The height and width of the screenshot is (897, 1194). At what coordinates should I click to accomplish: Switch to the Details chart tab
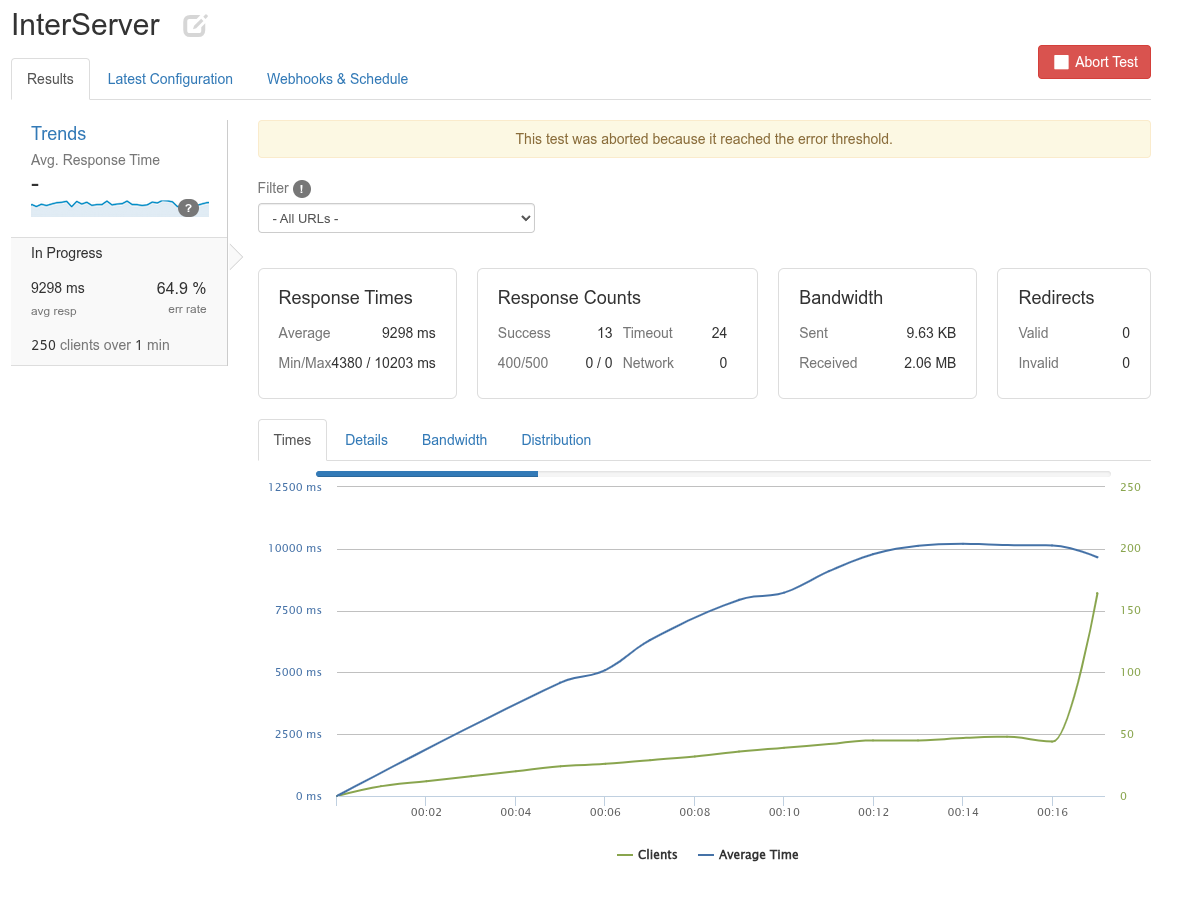[x=366, y=440]
